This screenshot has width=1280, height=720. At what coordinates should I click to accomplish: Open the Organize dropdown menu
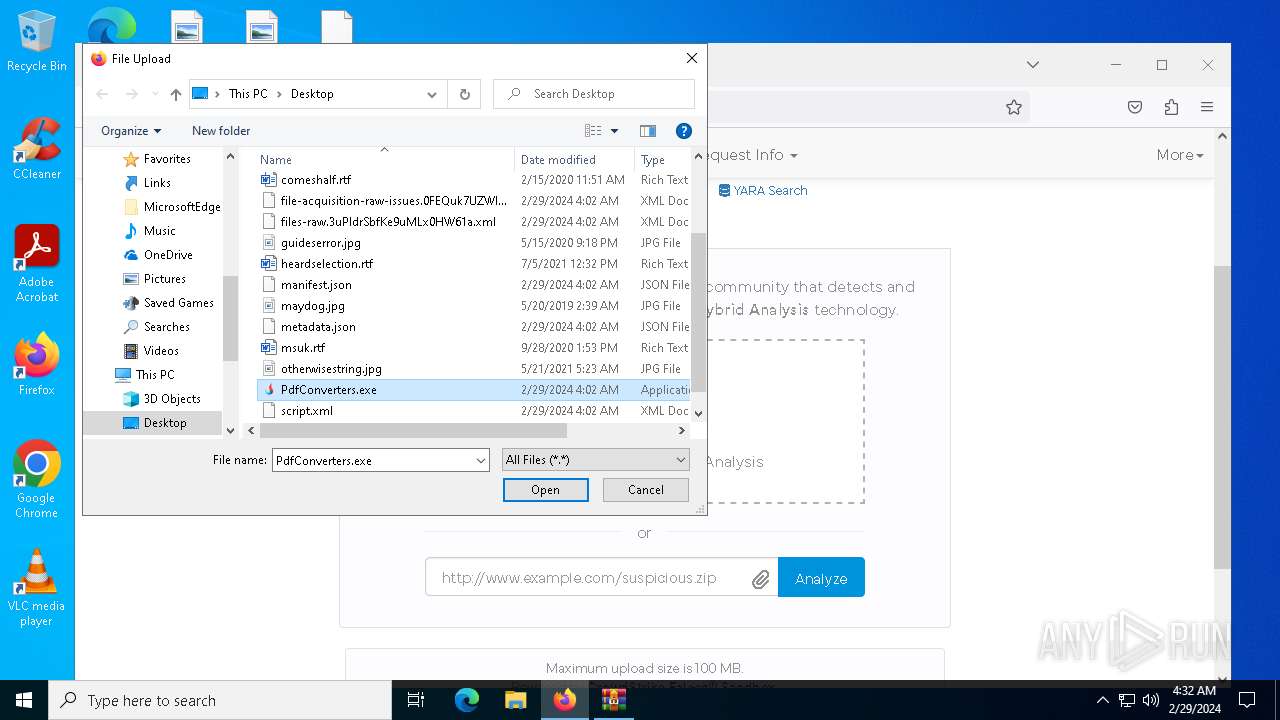131,131
